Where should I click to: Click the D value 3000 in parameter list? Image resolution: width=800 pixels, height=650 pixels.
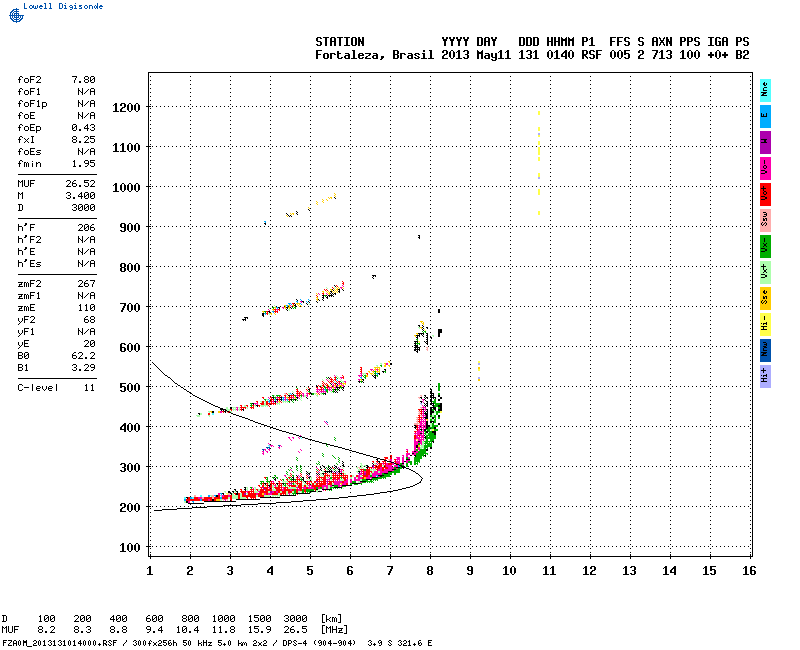(83, 208)
